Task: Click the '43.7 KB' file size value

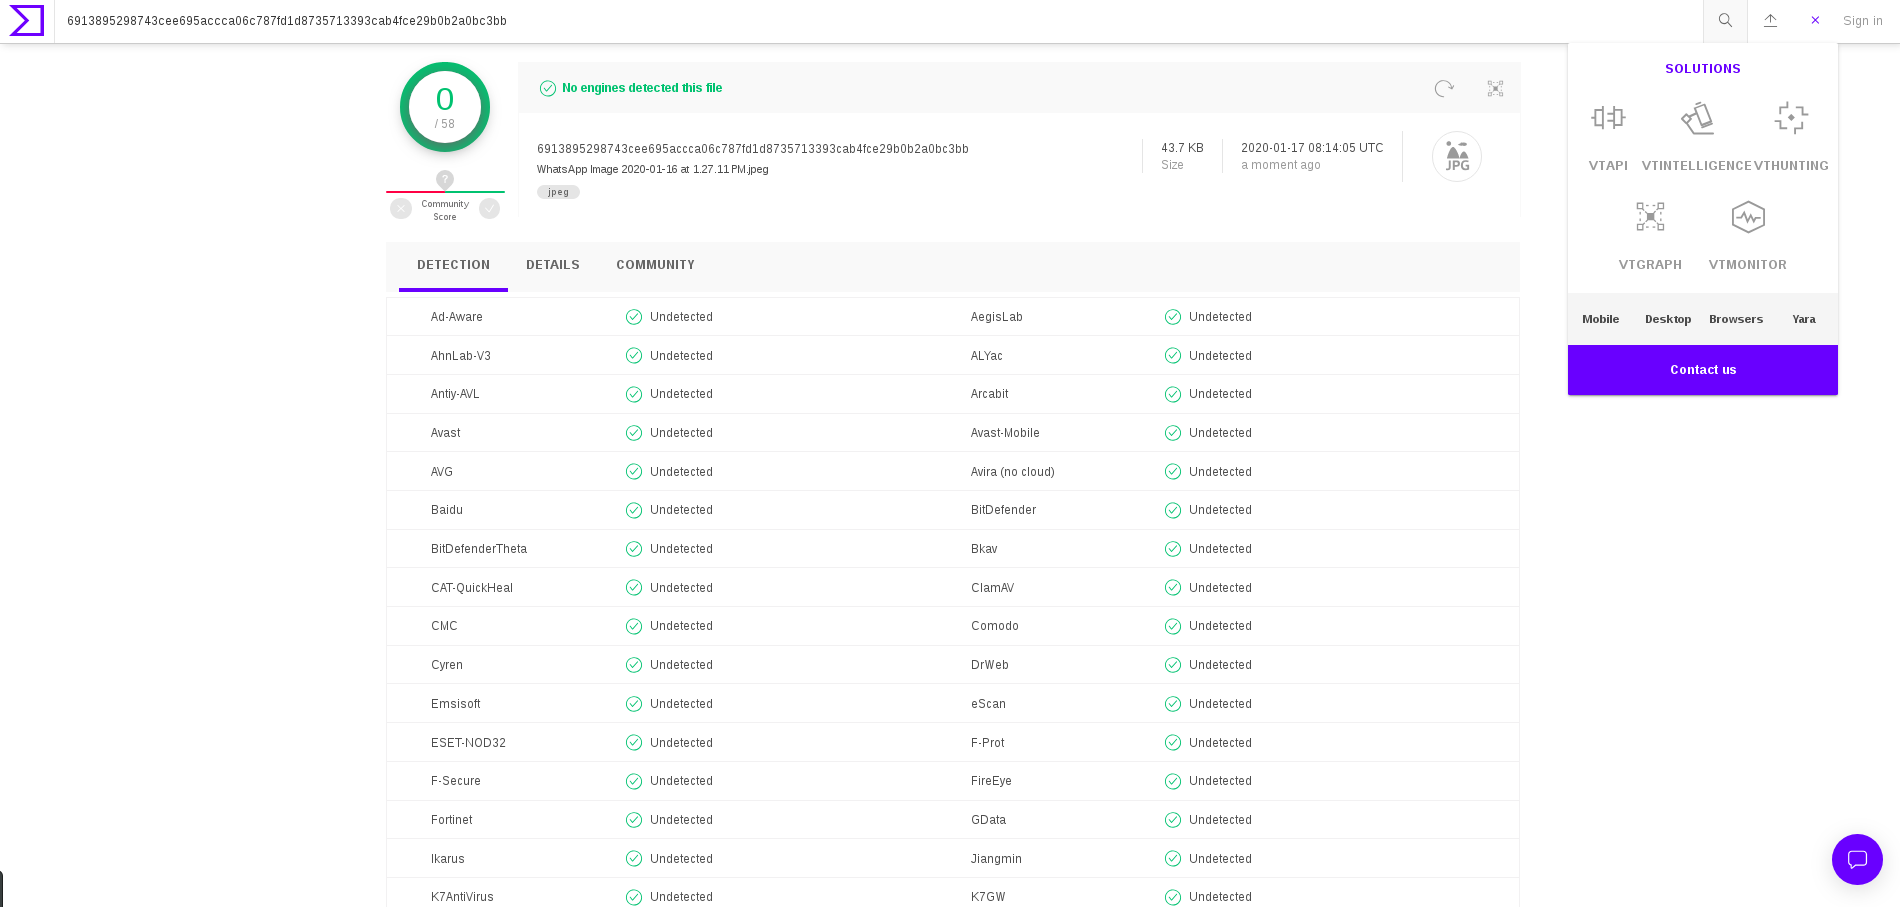Action: point(1182,148)
